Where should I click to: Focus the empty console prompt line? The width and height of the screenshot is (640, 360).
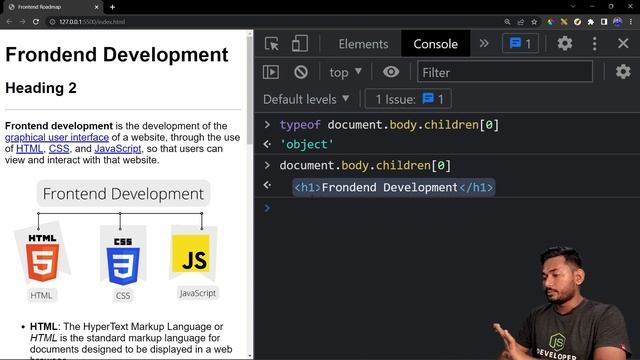(447, 208)
